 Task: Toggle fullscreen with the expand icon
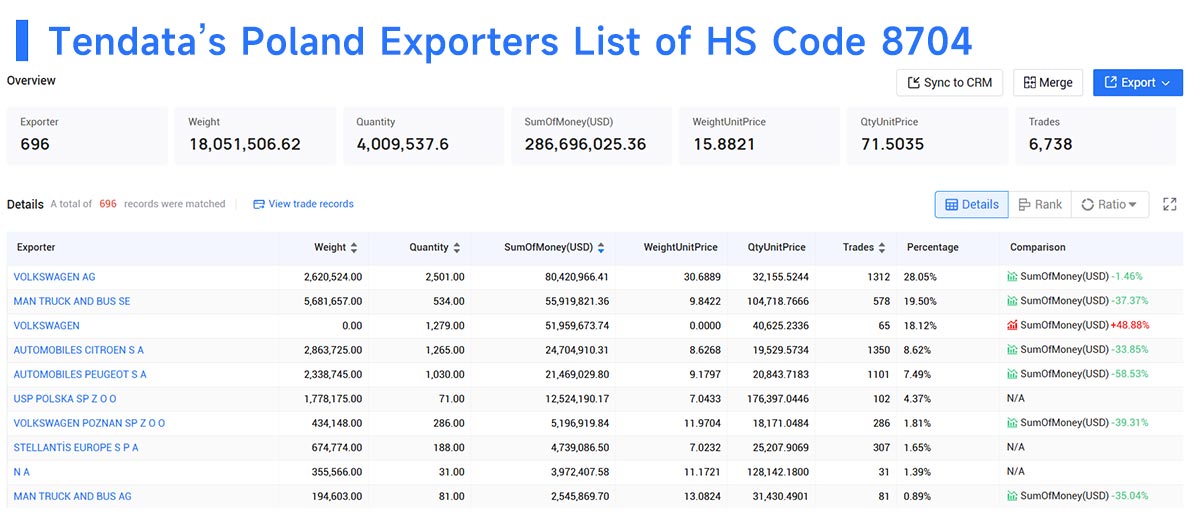1170,204
